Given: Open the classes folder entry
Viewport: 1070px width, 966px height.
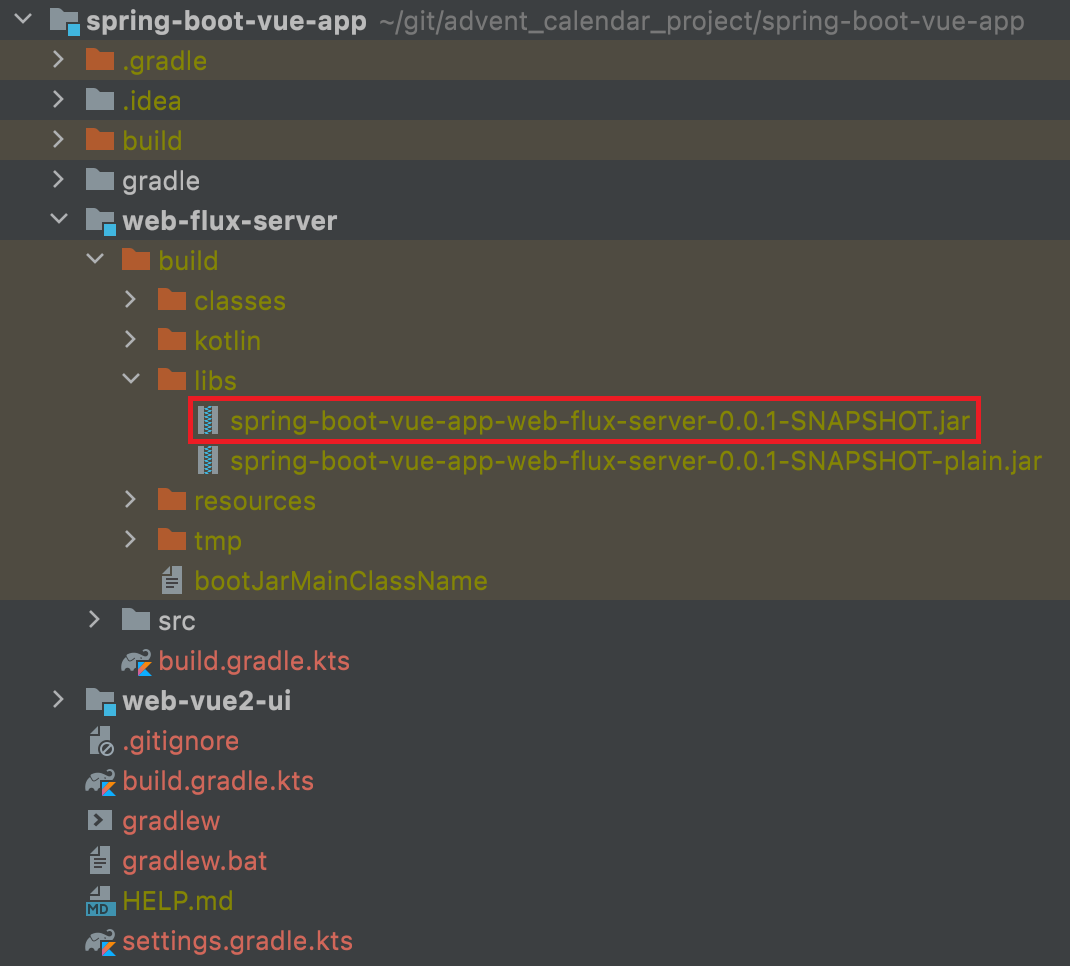Looking at the screenshot, I should point(240,300).
